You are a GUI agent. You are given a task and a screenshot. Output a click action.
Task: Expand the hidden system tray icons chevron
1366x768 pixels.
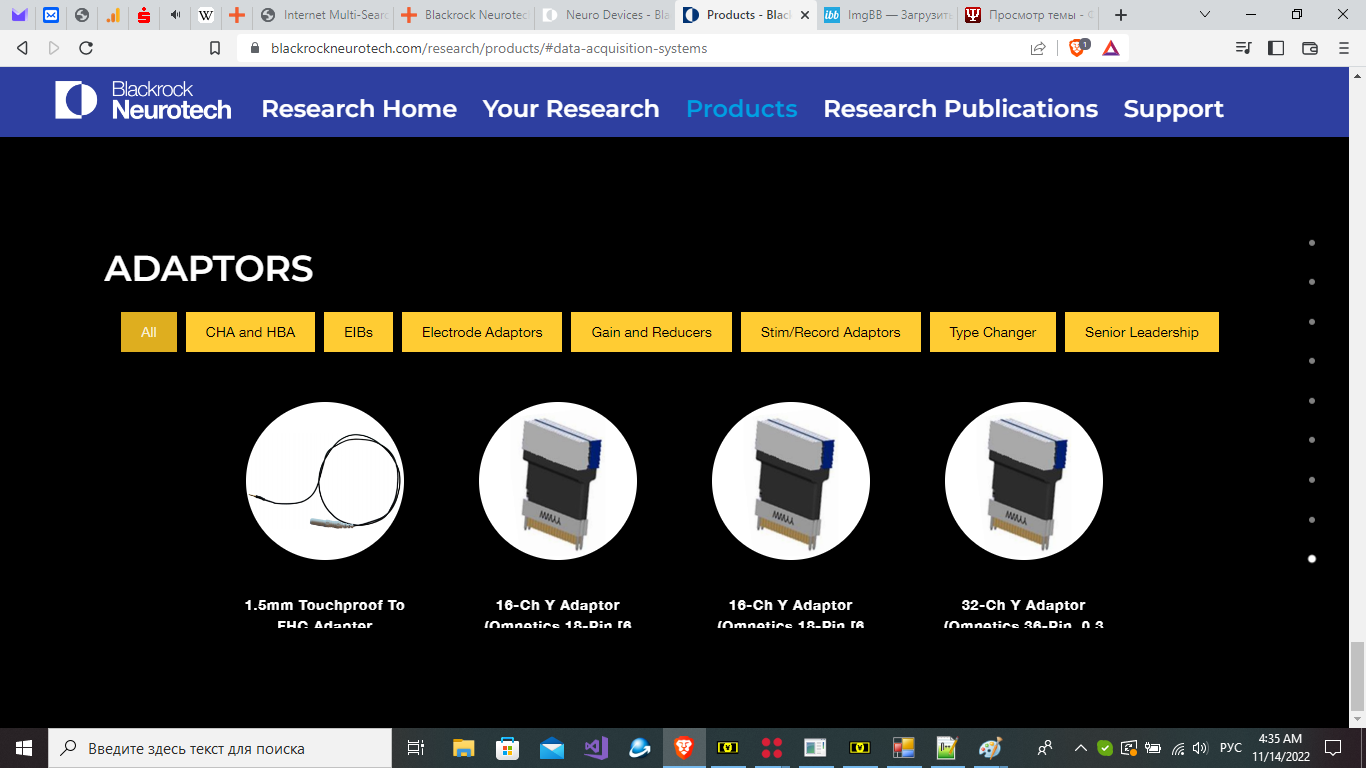pos(1080,747)
